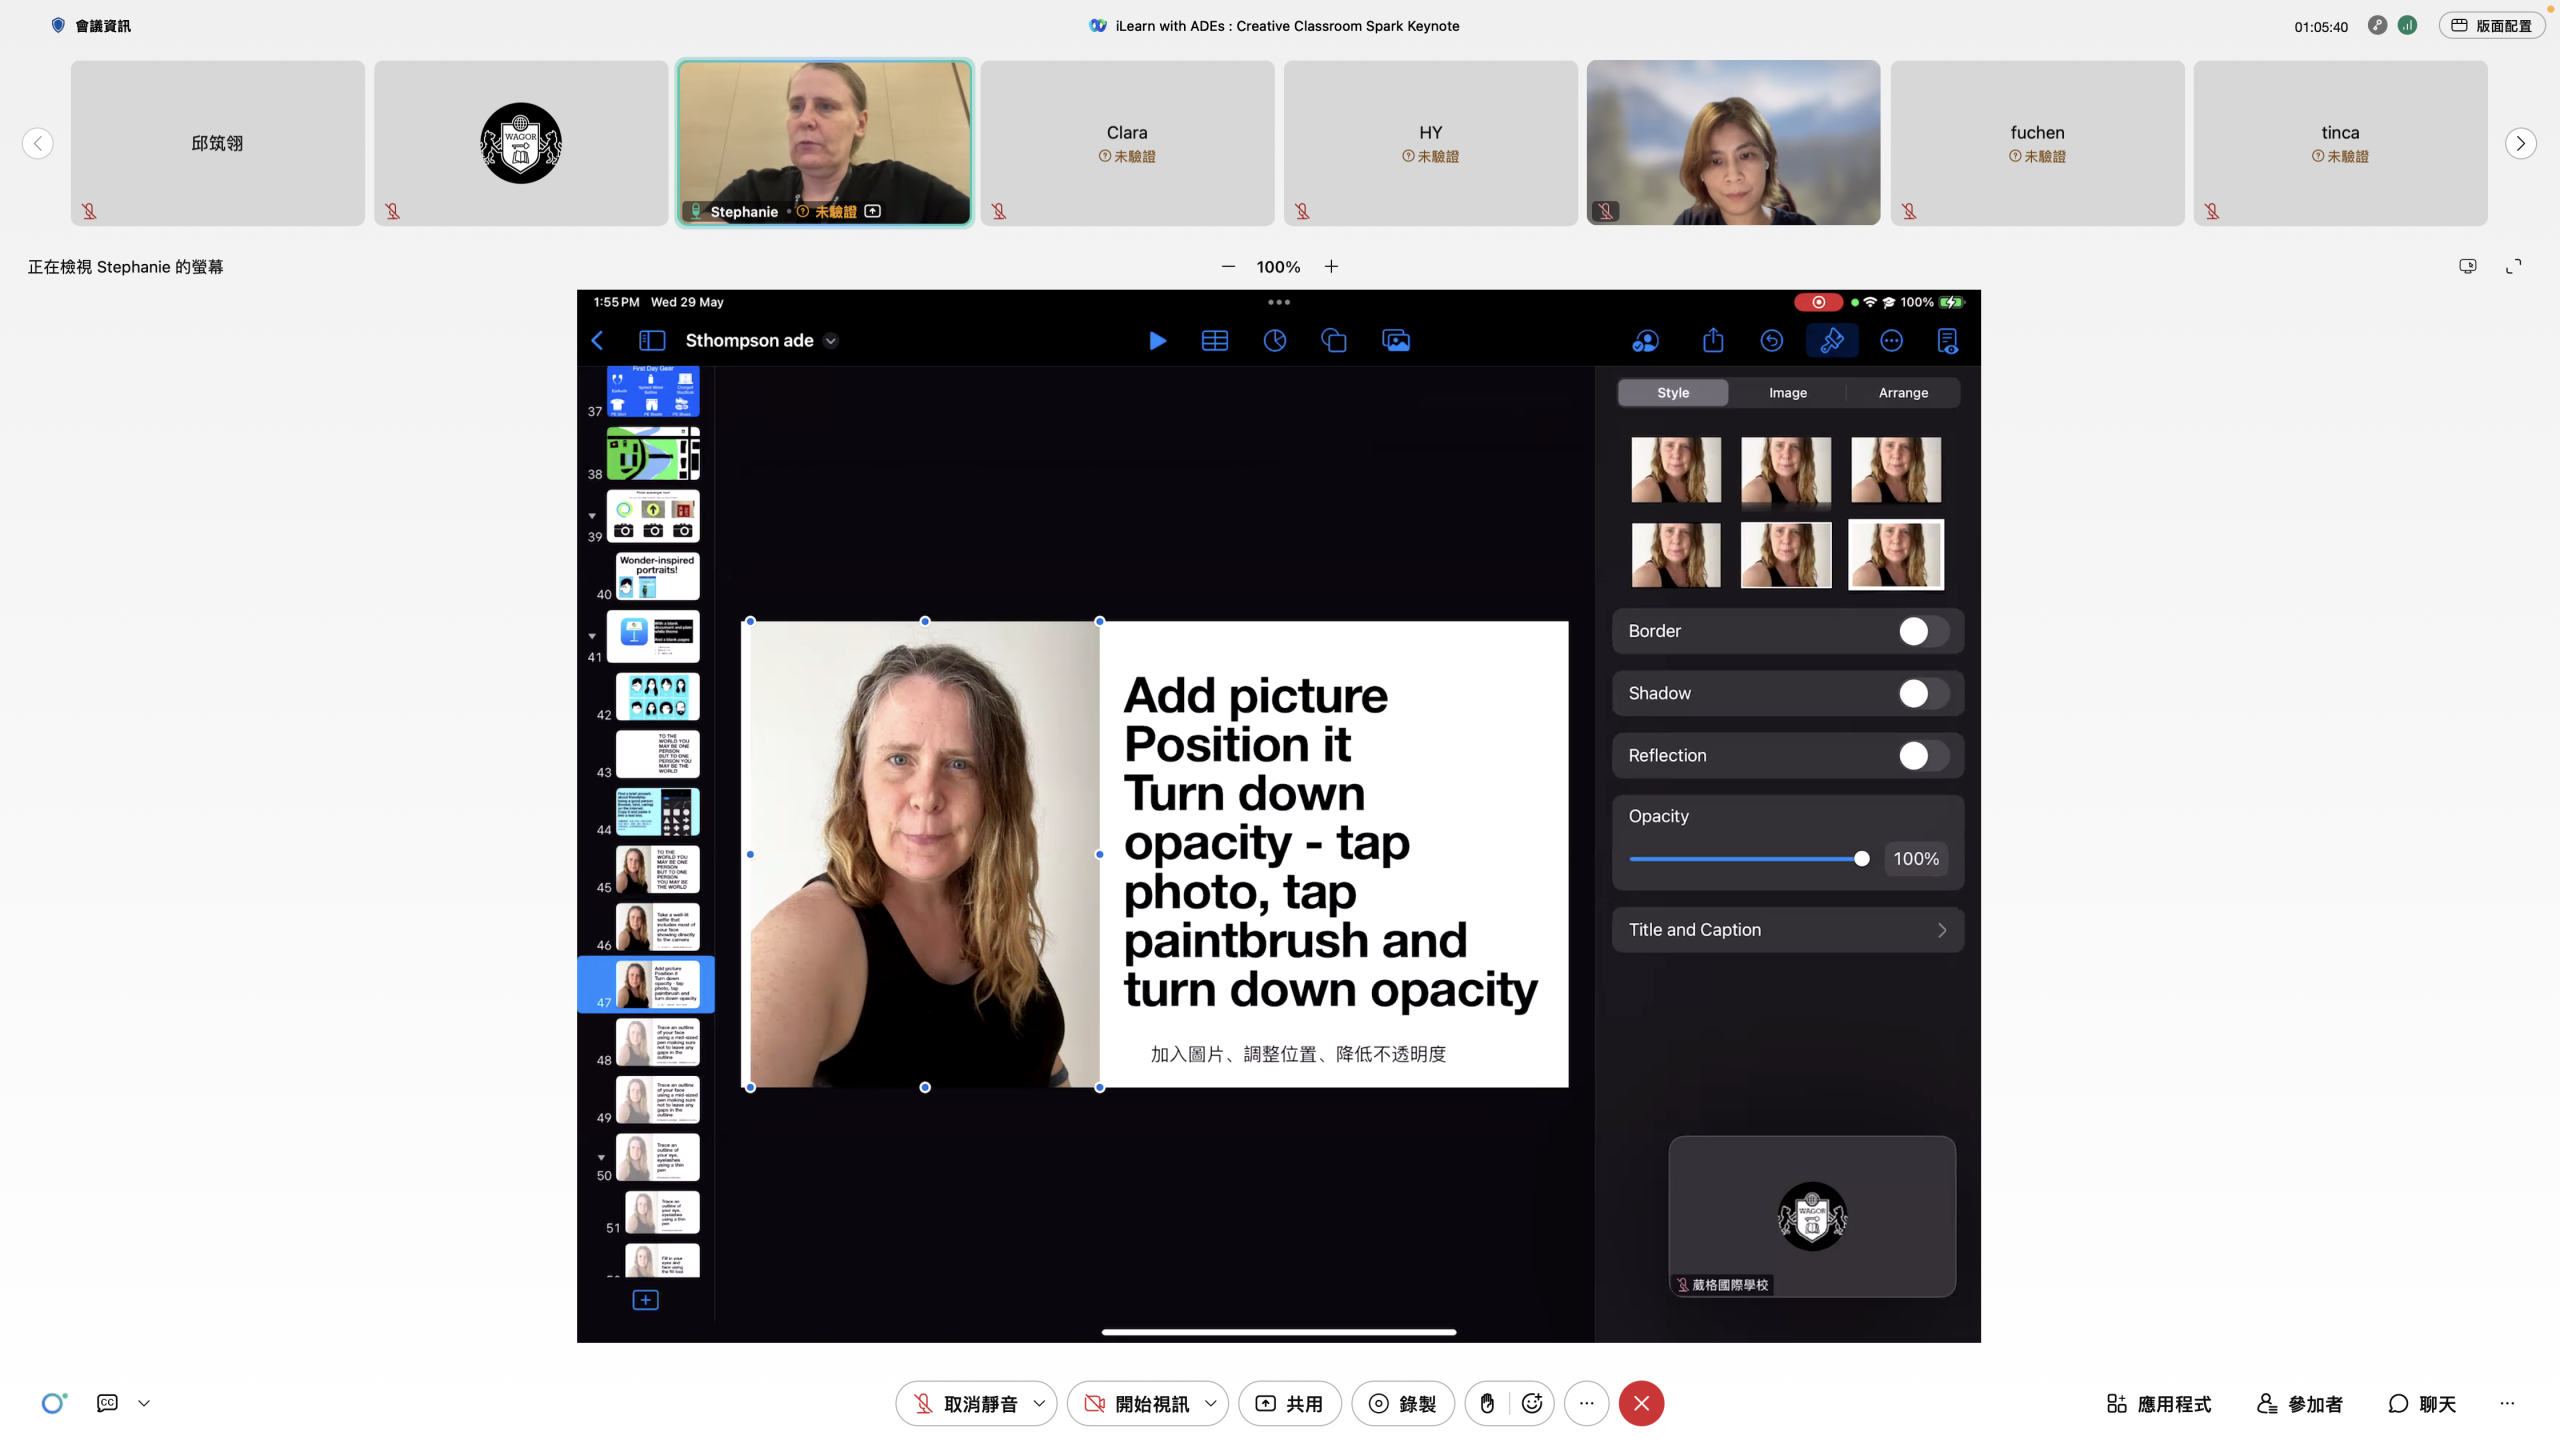Click the insert media photo icon
Screen dimensions: 2560x1440
click(x=1396, y=341)
